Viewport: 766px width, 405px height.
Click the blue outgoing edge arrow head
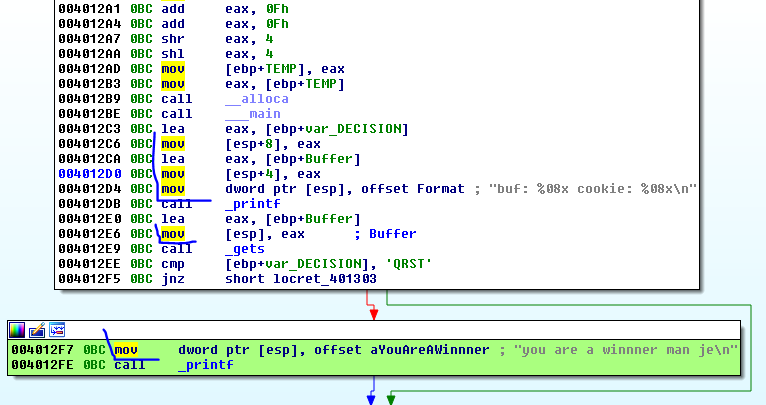(371, 398)
